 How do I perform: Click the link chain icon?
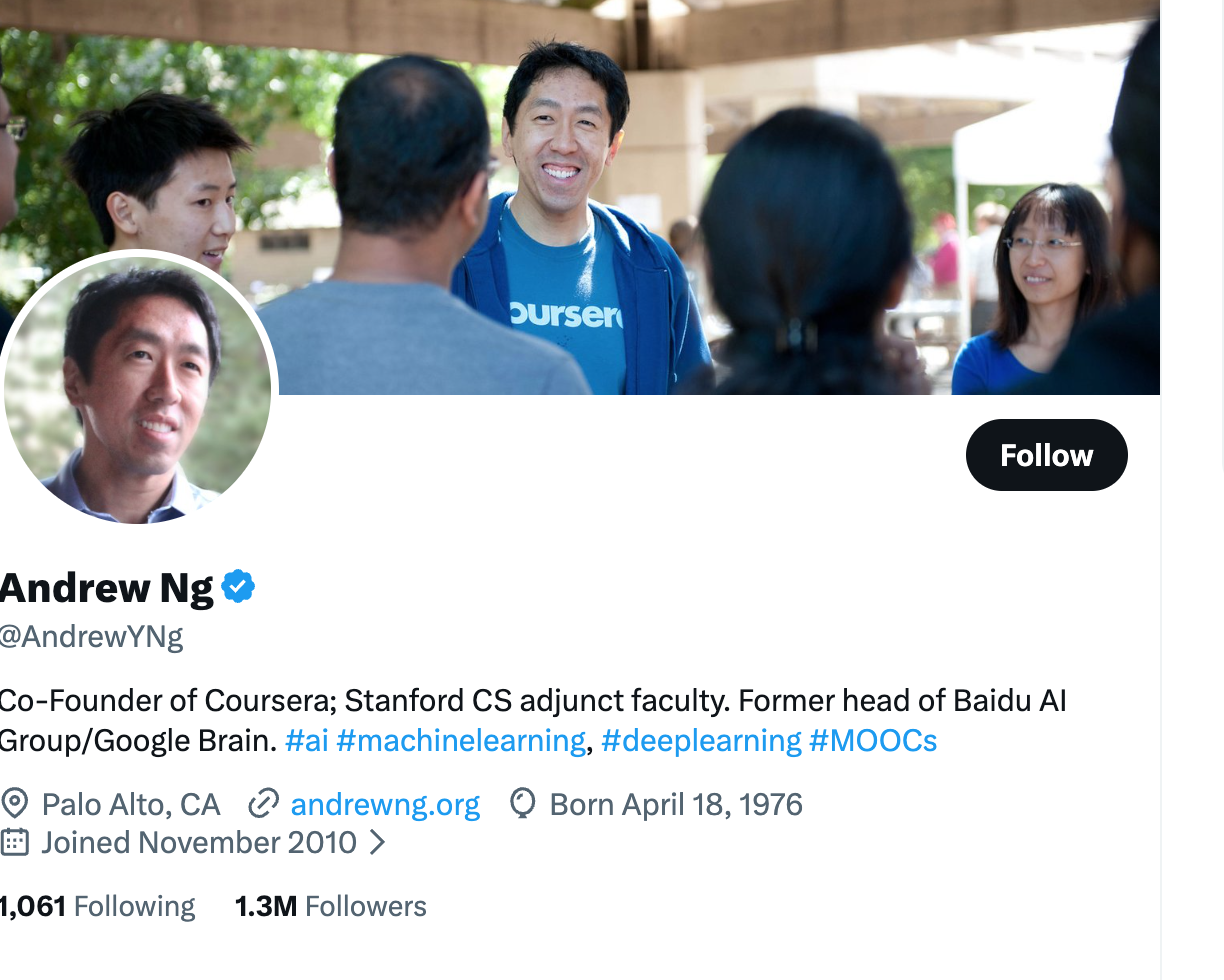click(263, 804)
